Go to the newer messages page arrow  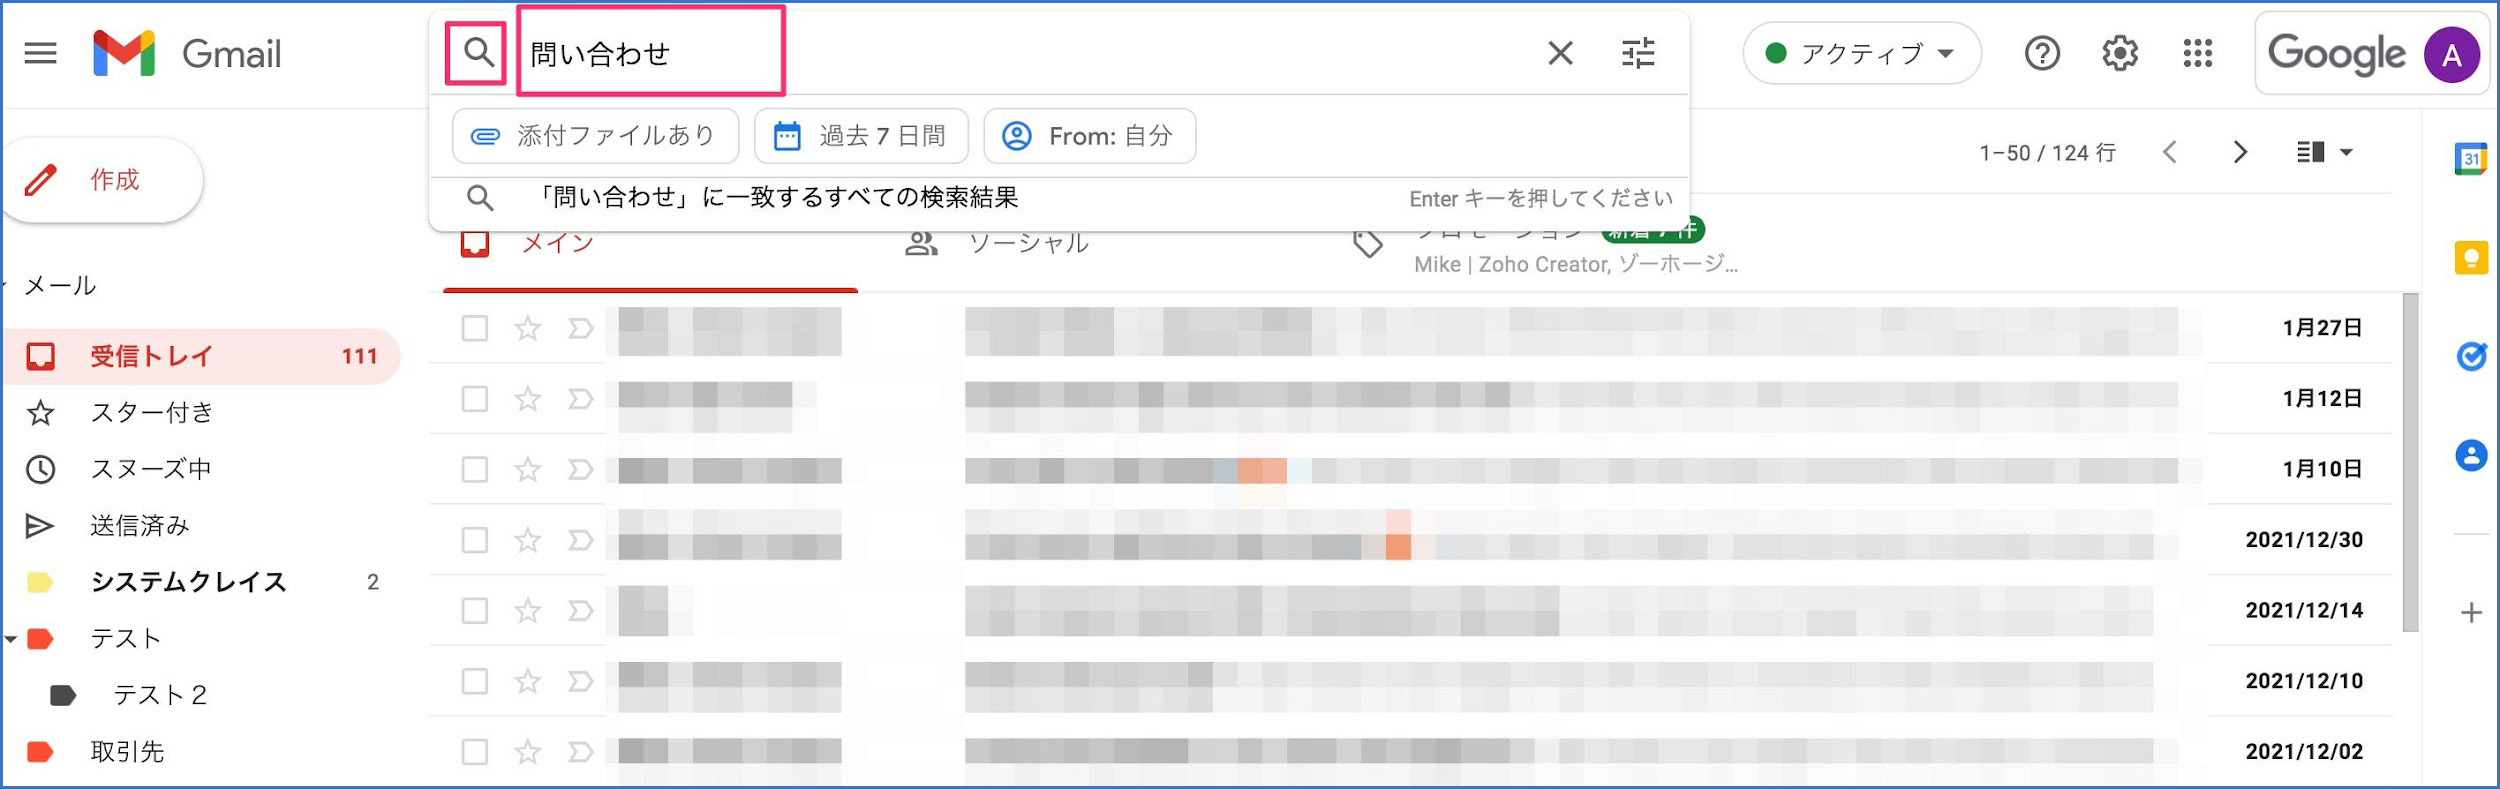click(2169, 152)
